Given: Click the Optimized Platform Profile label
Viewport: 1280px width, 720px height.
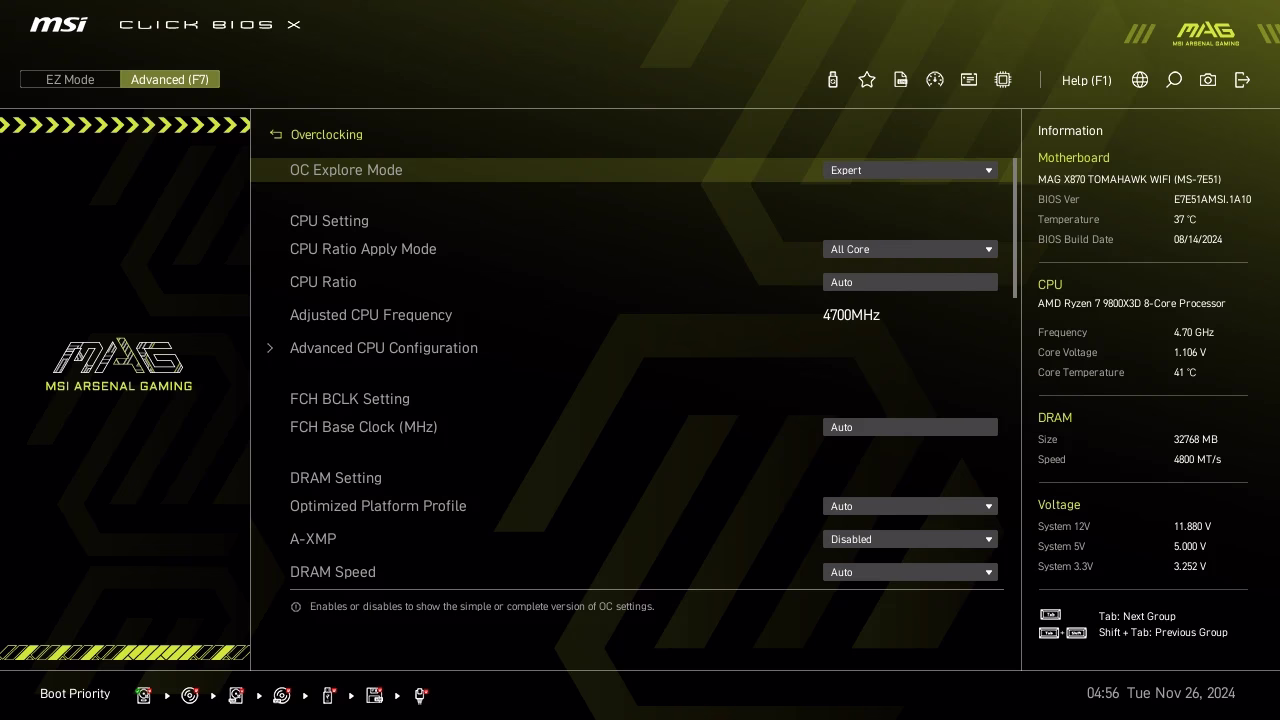Looking at the screenshot, I should [x=378, y=506].
